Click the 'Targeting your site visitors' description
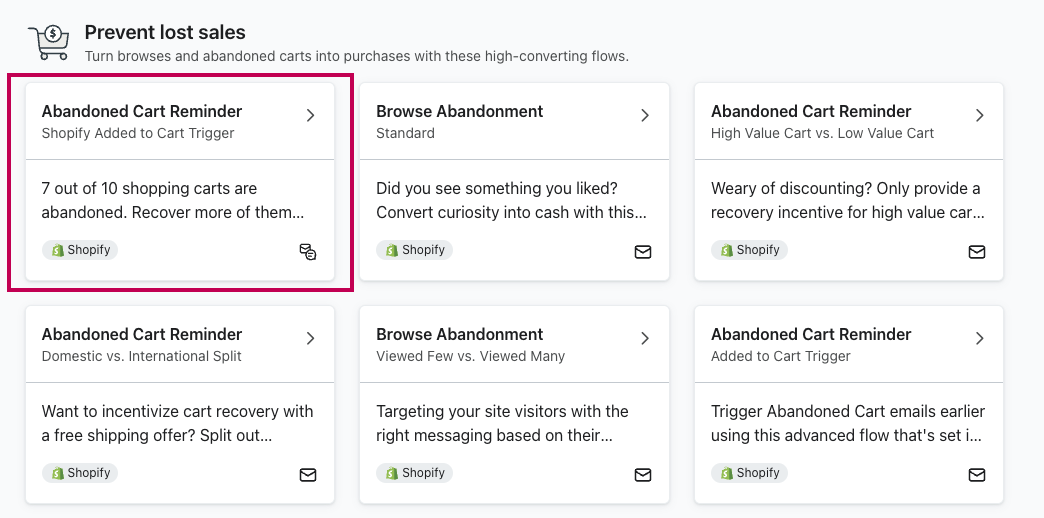This screenshot has height=518, width=1044. [502, 423]
